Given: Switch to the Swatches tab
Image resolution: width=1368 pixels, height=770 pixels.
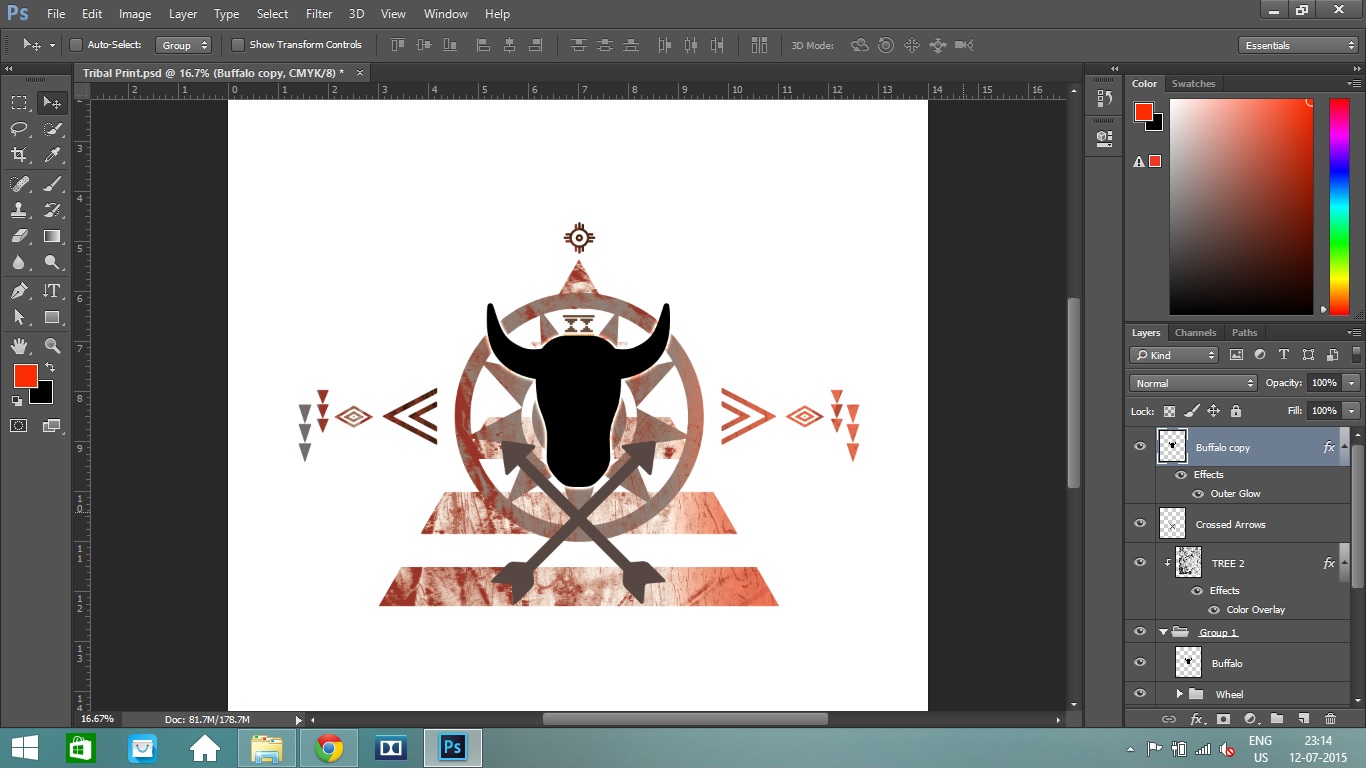Looking at the screenshot, I should [x=1193, y=84].
